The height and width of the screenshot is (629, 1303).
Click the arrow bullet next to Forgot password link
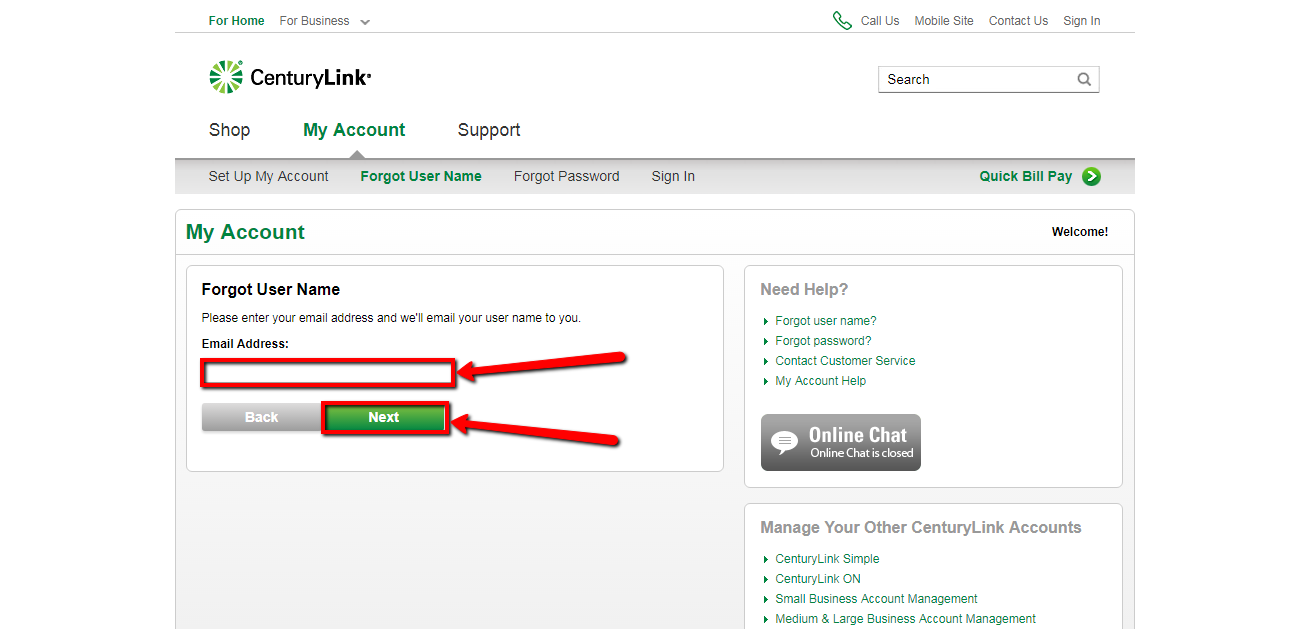pos(766,340)
